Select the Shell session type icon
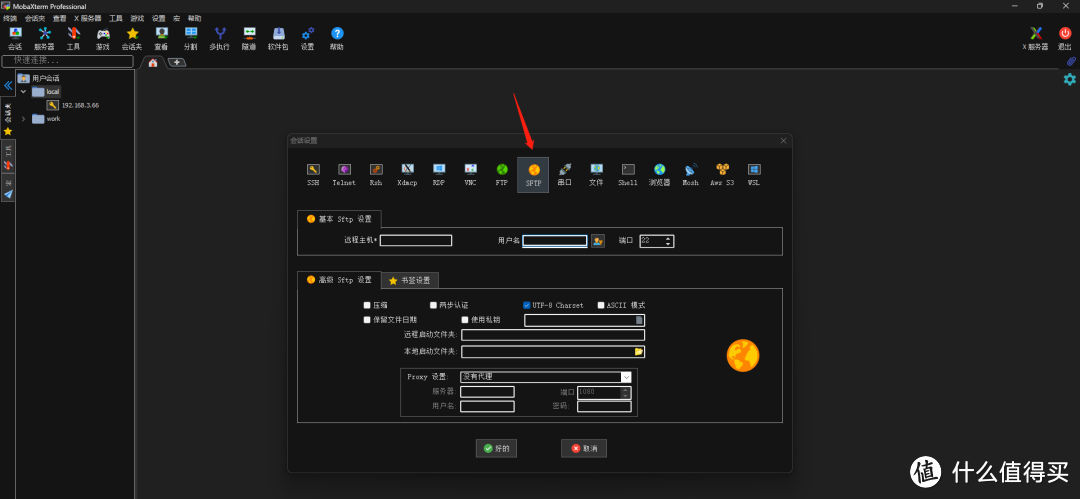1080x499 pixels. click(628, 175)
